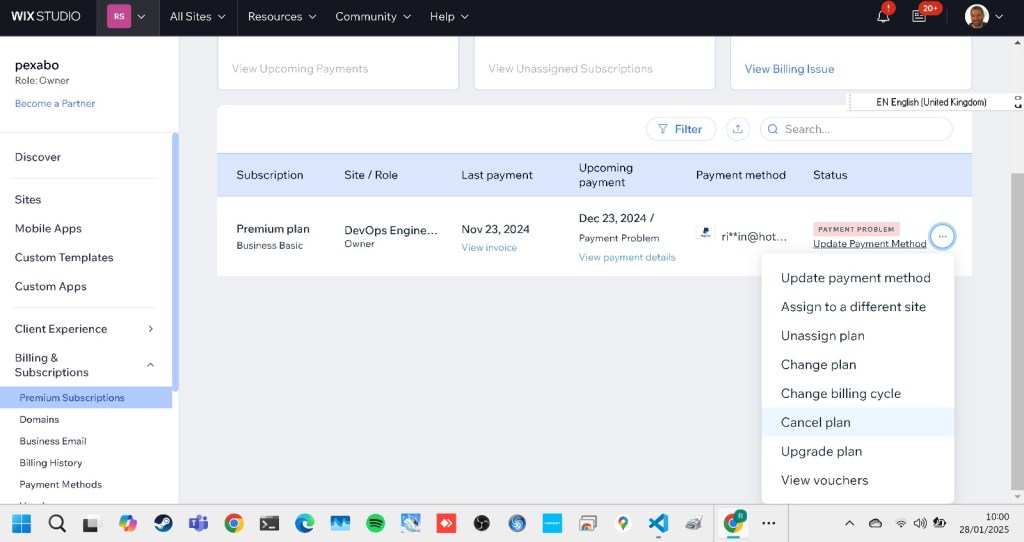
Task: Expand the dropdown arrow beside the avatar
Action: click(999, 17)
